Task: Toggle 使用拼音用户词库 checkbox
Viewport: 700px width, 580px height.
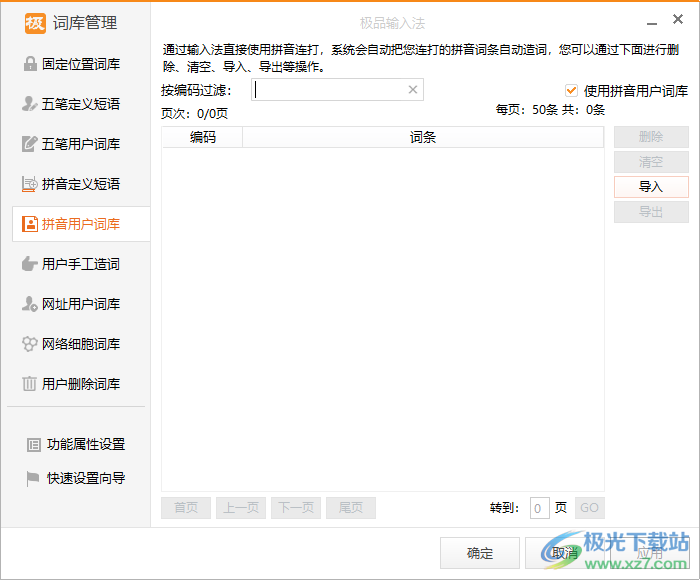Action: coord(571,91)
